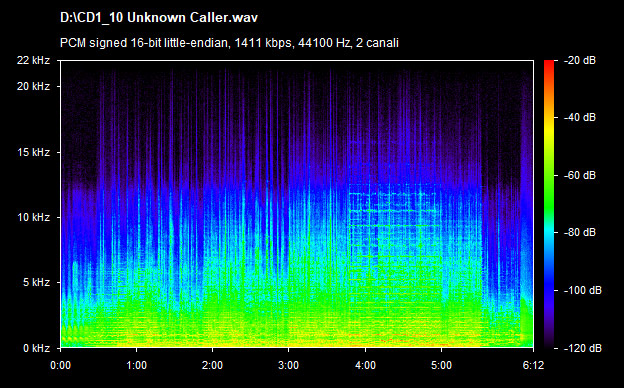Select the 5:00 time axis marker
The image size is (624, 388).
441,365
